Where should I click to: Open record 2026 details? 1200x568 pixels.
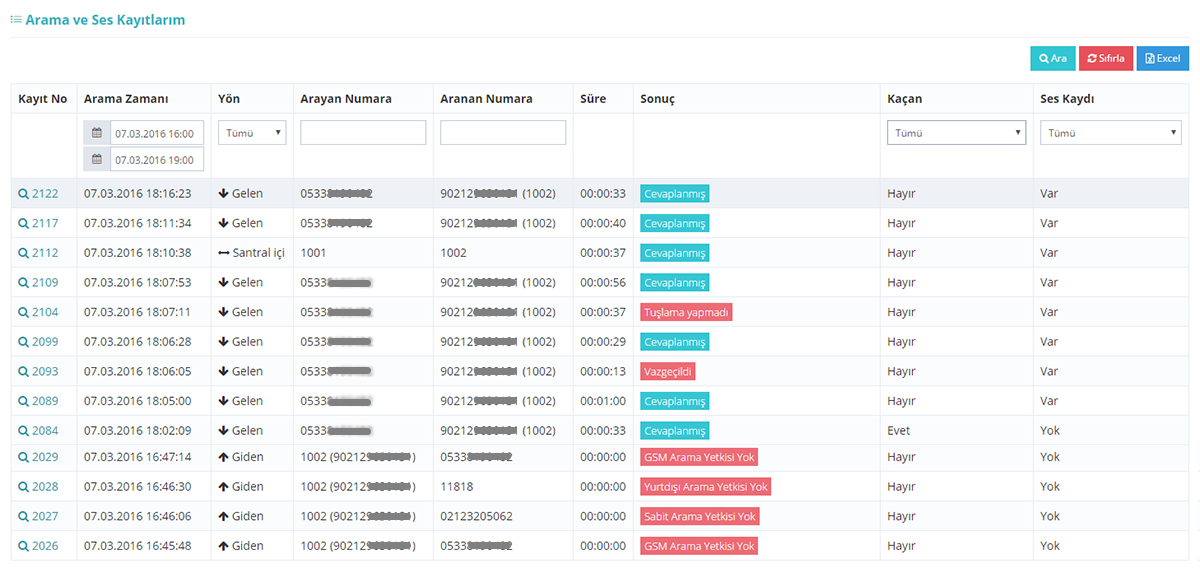tap(38, 546)
